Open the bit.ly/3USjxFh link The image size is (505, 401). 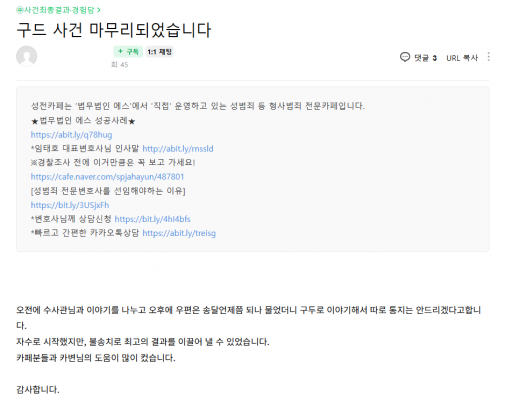coord(70,205)
